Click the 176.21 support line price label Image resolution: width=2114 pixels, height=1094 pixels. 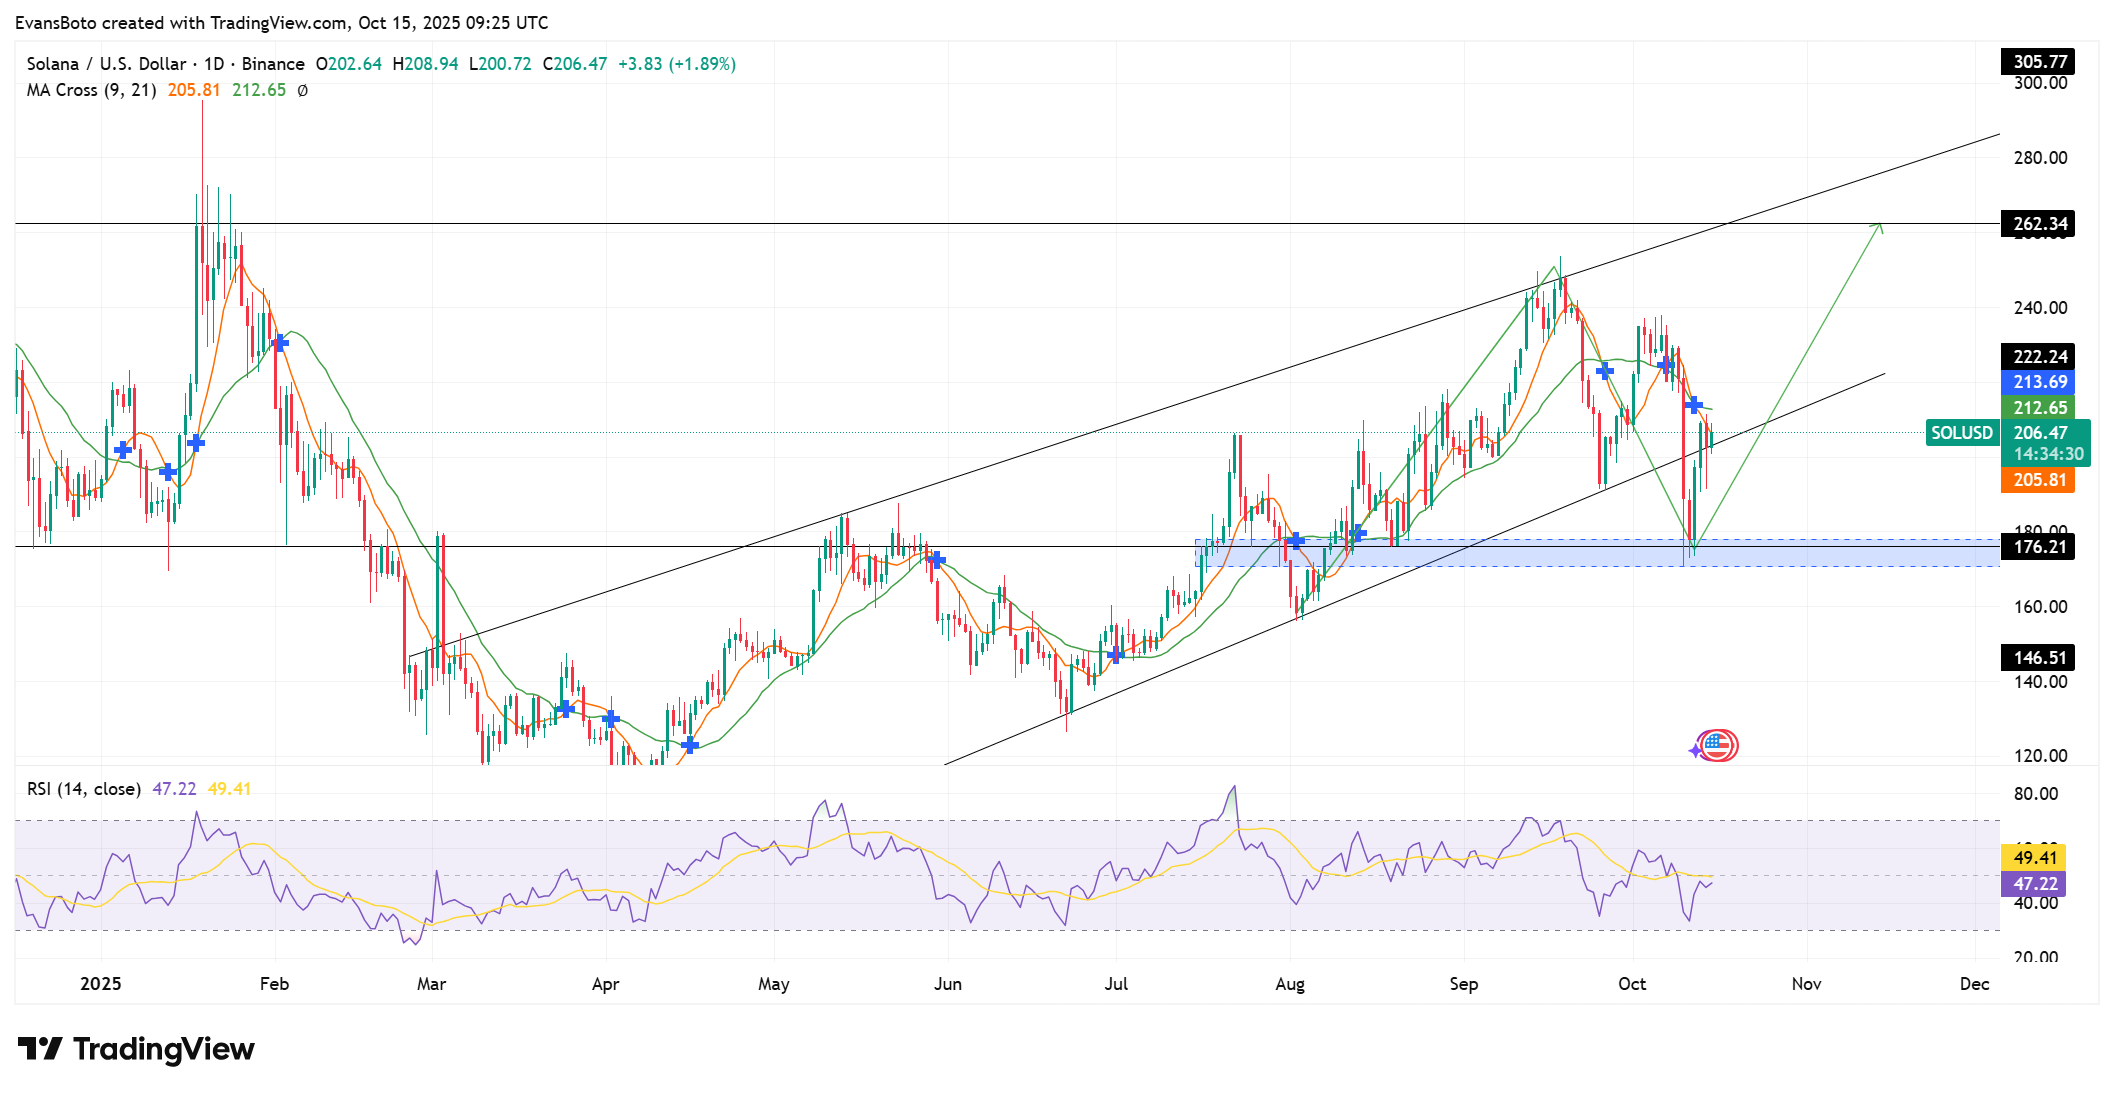point(2039,547)
